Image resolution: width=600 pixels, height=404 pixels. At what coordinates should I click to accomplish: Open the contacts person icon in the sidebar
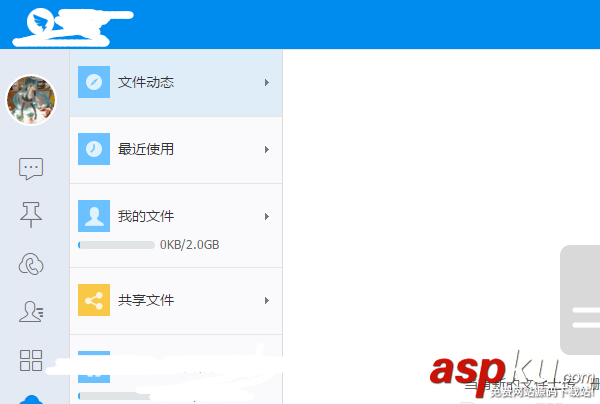click(x=31, y=311)
